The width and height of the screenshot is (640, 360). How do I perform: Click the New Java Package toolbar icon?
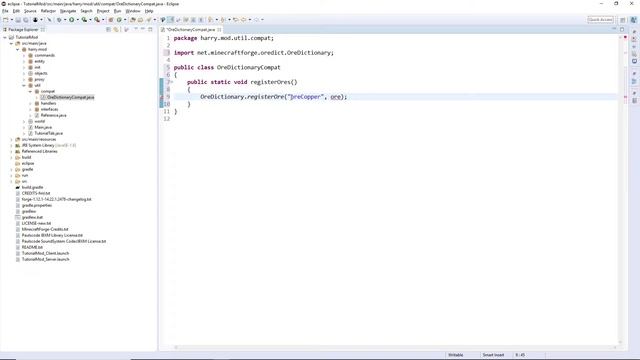point(111,20)
